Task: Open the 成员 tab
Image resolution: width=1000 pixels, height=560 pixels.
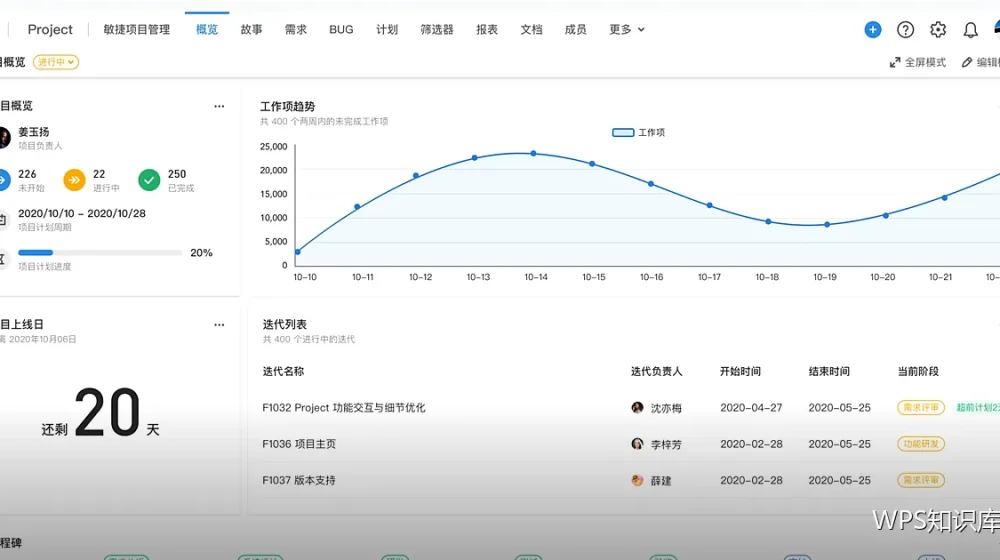Action: [x=575, y=29]
